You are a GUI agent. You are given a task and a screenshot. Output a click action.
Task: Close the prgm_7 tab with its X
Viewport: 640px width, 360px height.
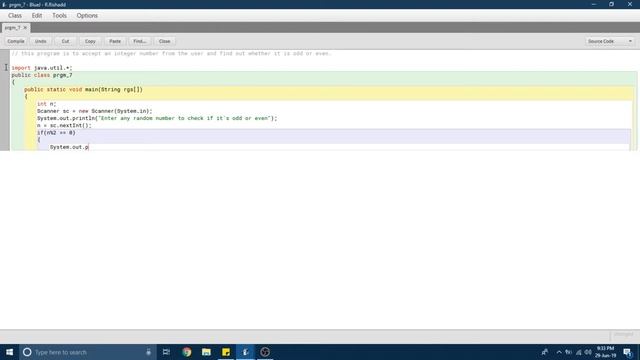click(25, 28)
